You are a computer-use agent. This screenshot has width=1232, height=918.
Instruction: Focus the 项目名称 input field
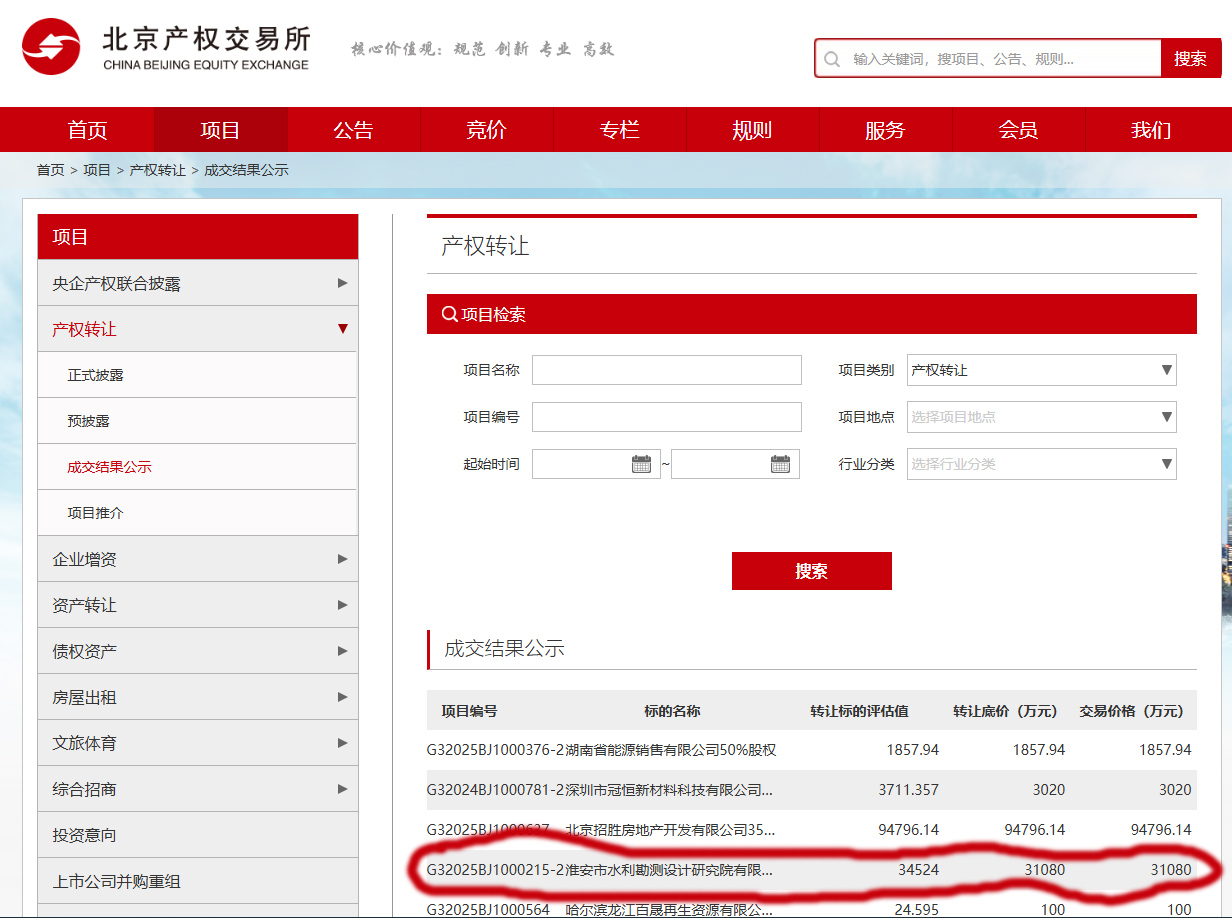(667, 370)
